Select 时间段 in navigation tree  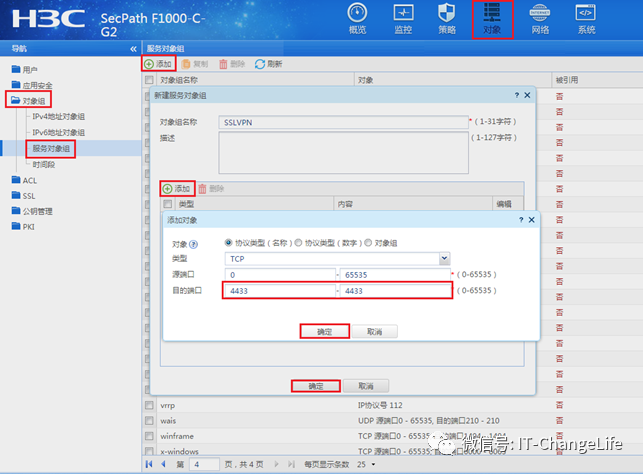pos(43,164)
